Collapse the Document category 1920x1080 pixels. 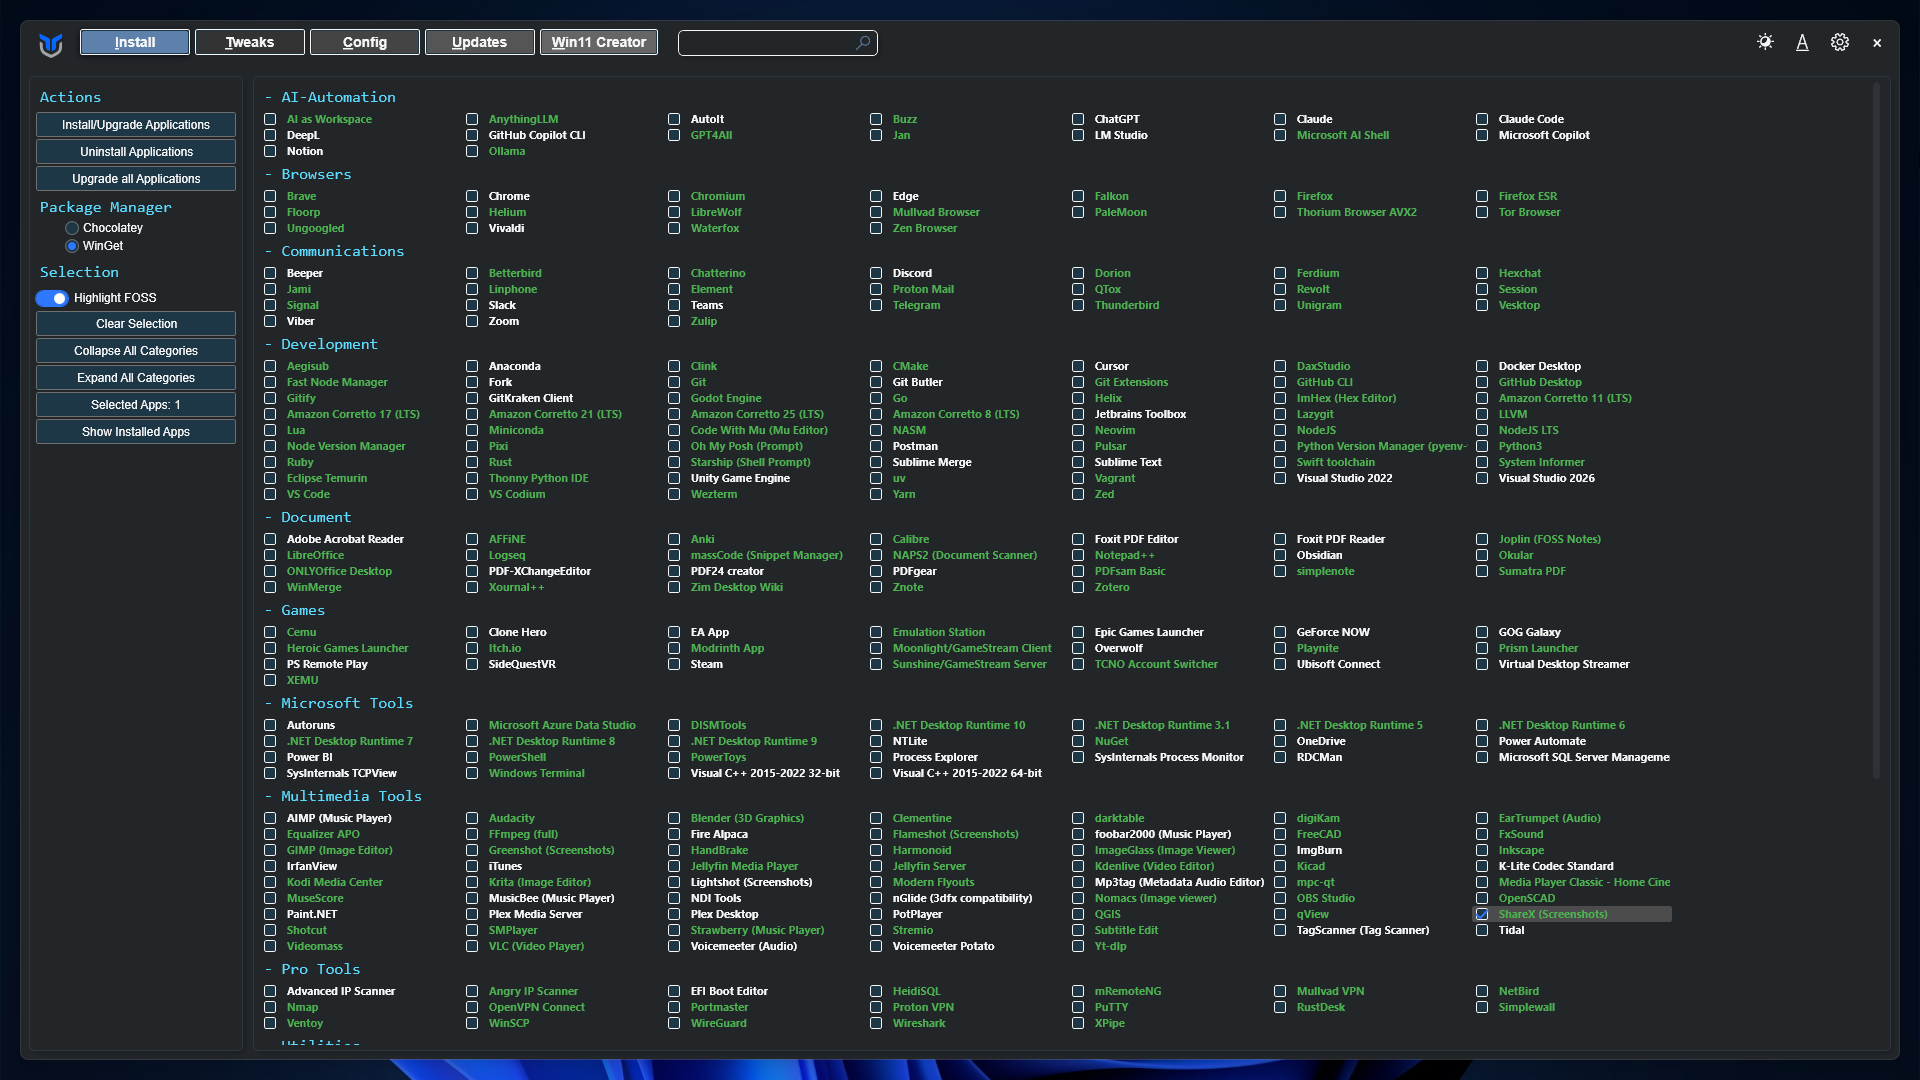[308, 517]
